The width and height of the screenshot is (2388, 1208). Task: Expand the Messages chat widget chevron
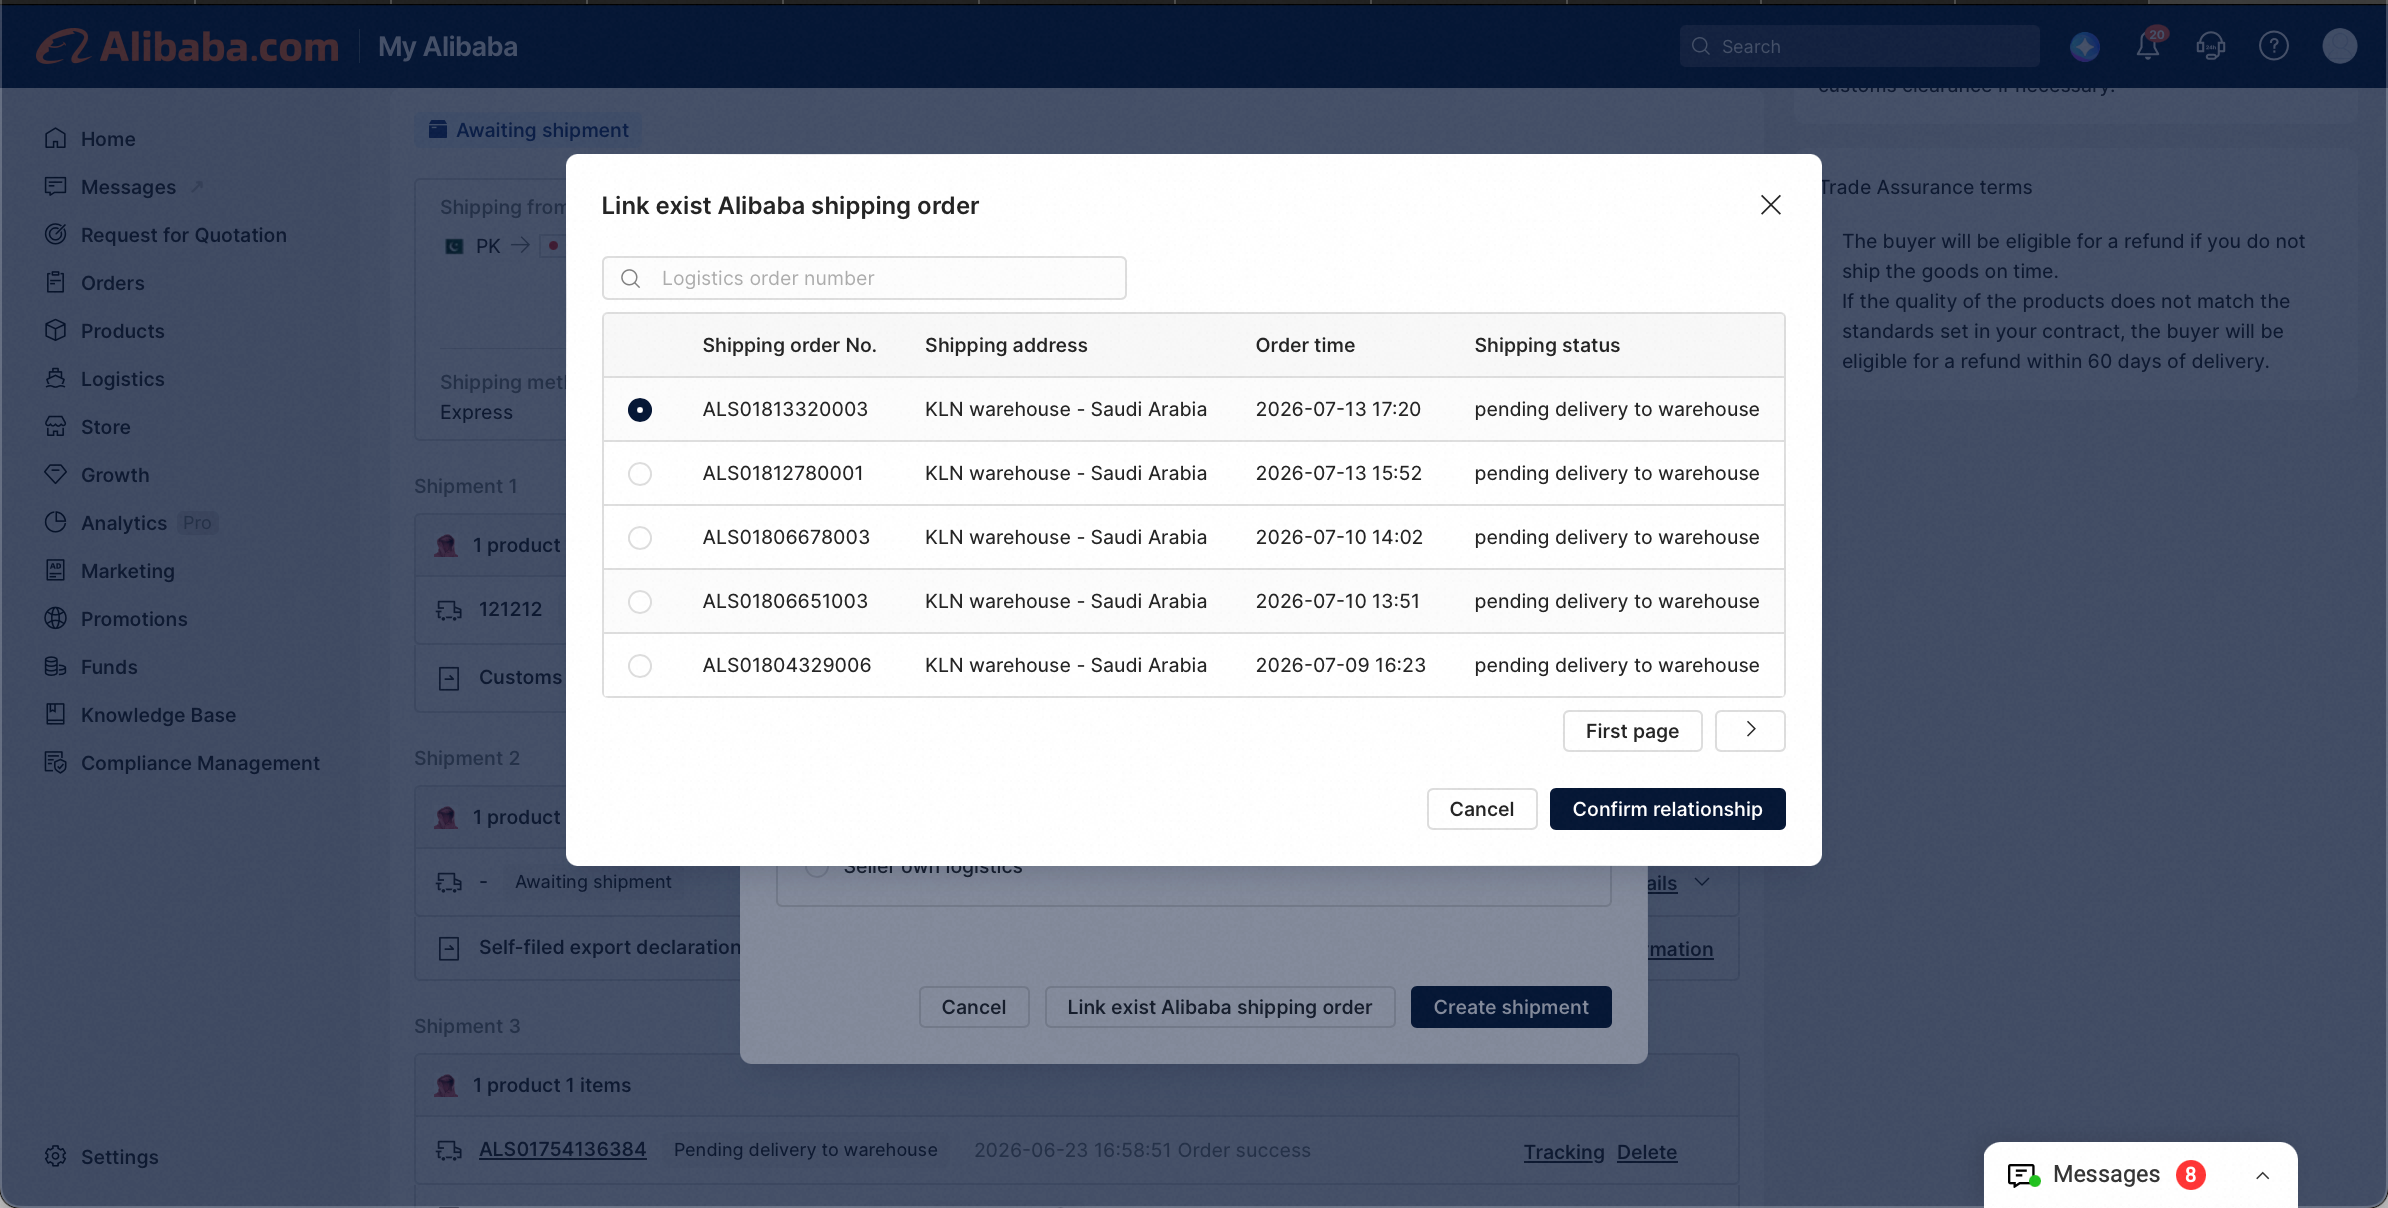2263,1175
